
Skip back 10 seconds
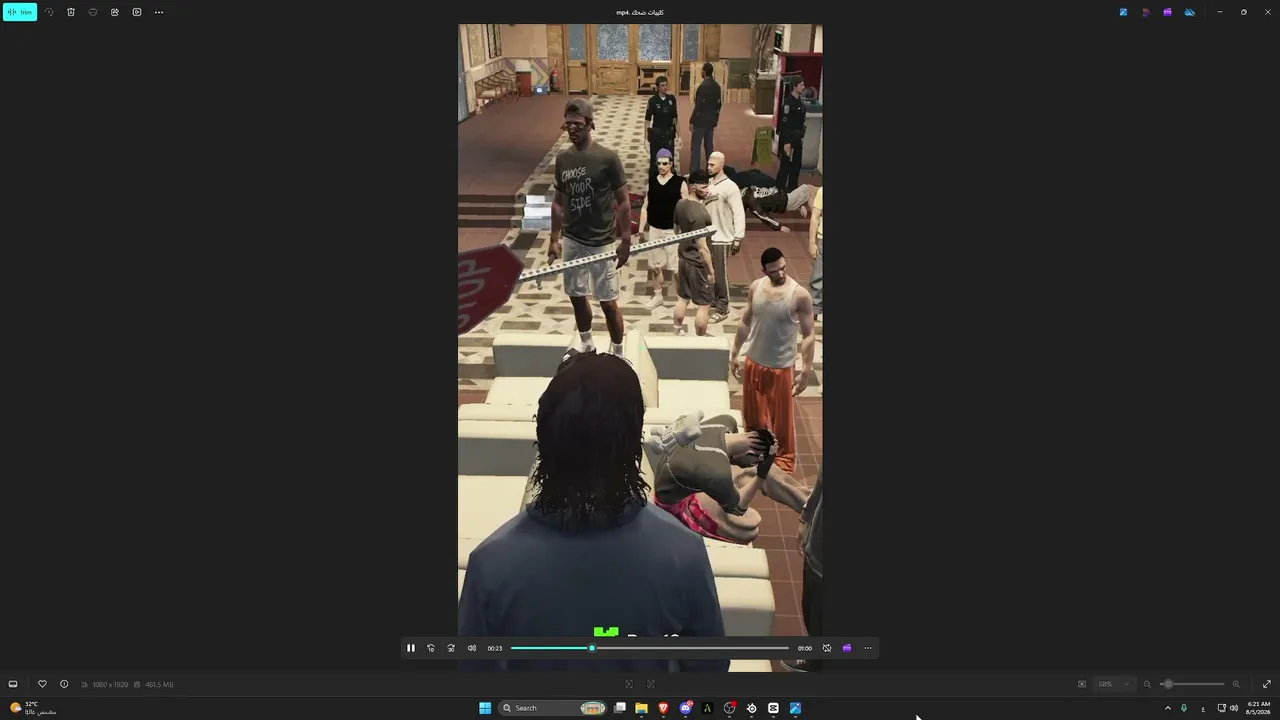431,648
